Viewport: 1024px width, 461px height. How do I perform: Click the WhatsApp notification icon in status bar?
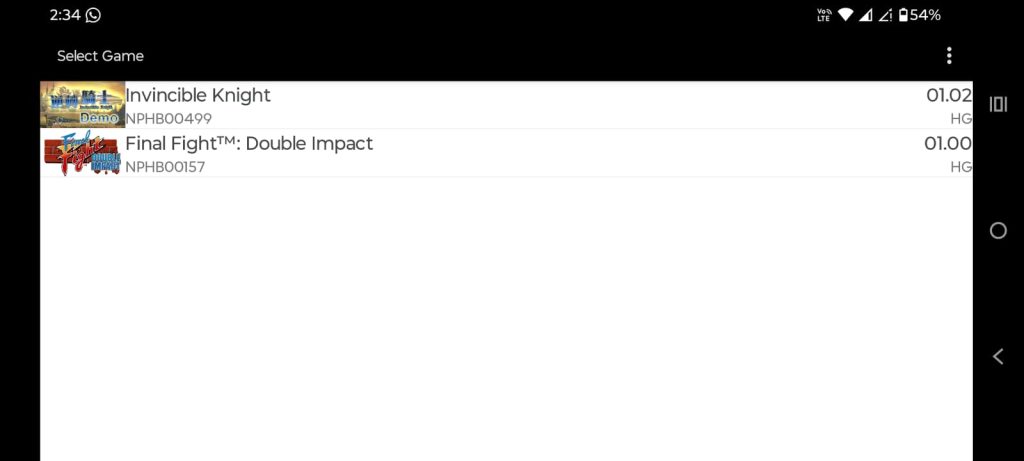[93, 15]
